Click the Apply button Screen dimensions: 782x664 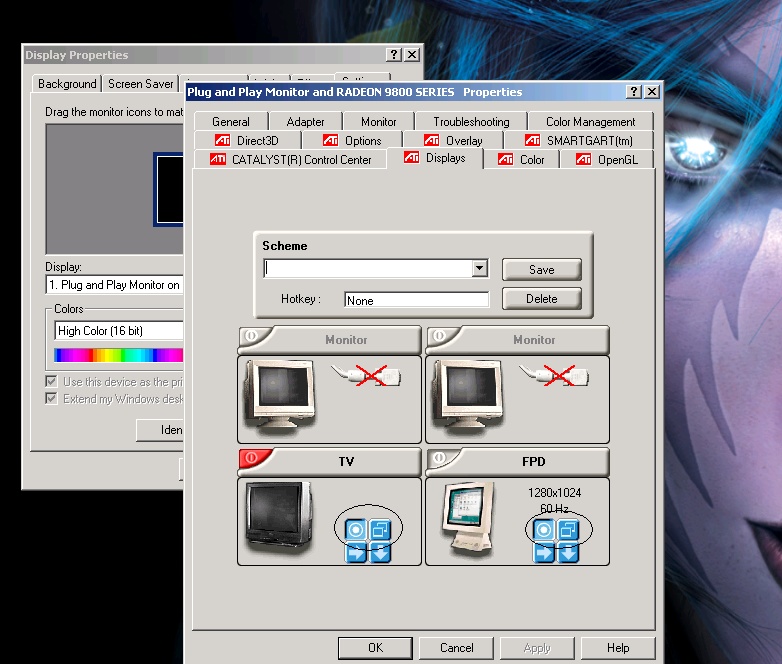click(x=537, y=648)
